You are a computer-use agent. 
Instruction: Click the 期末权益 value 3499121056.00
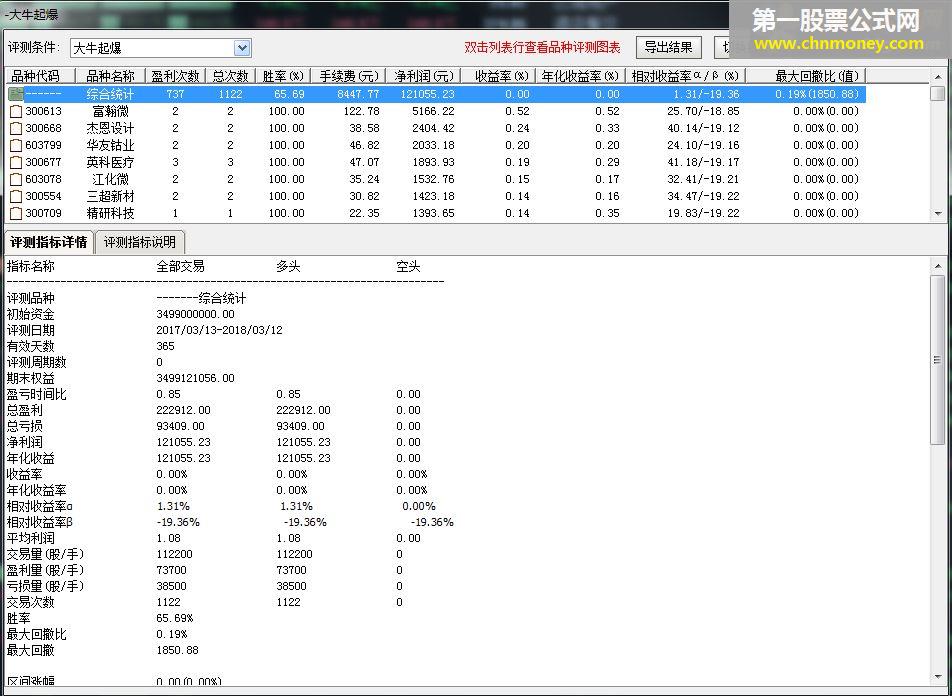pyautogui.click(x=196, y=378)
